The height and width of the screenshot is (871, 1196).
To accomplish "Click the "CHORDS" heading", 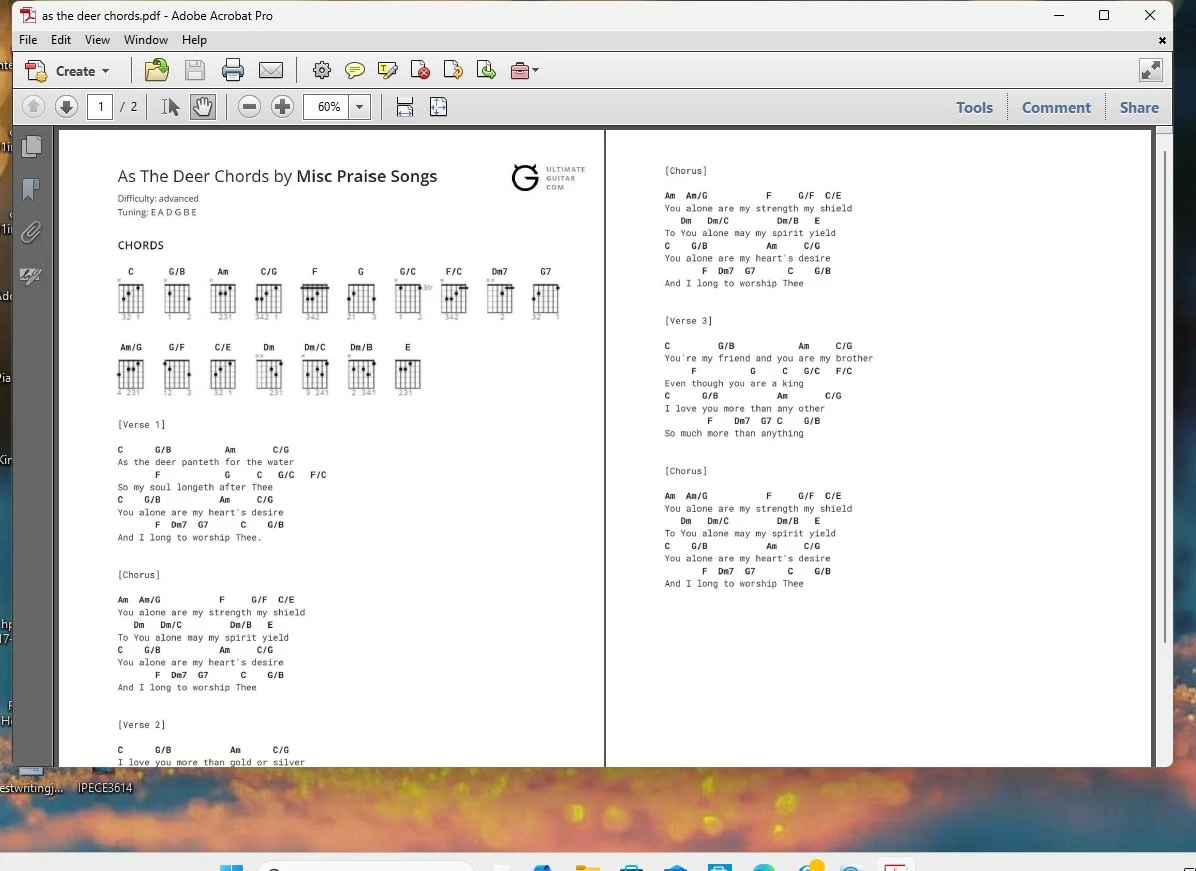I will (140, 246).
